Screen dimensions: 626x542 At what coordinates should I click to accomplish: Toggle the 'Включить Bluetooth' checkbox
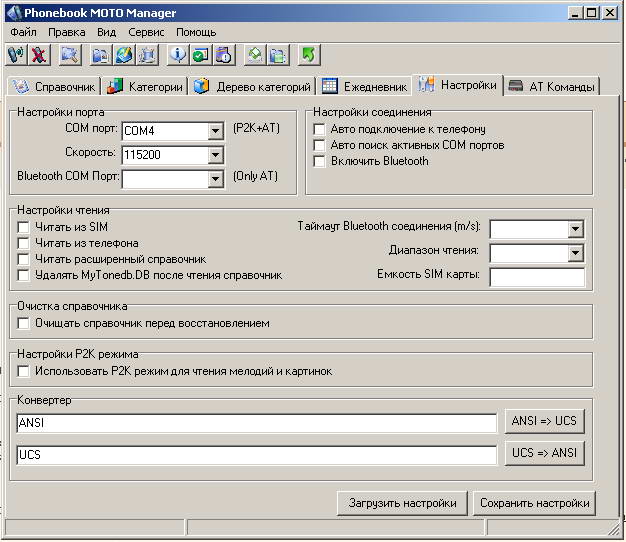(319, 161)
